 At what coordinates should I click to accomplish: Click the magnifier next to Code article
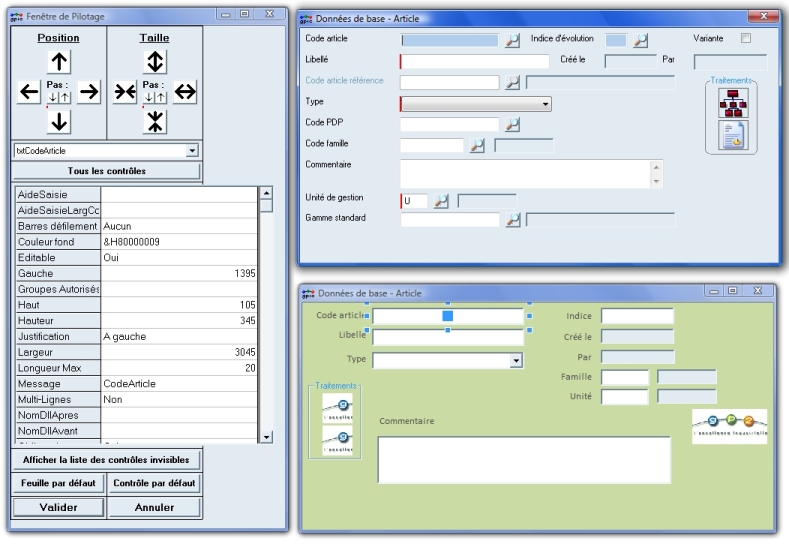512,40
